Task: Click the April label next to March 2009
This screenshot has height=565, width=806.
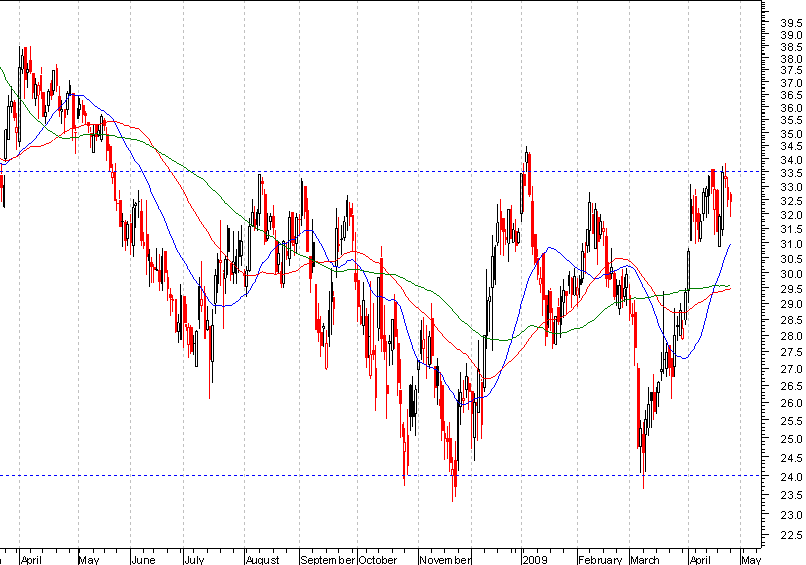Action: pos(700,559)
